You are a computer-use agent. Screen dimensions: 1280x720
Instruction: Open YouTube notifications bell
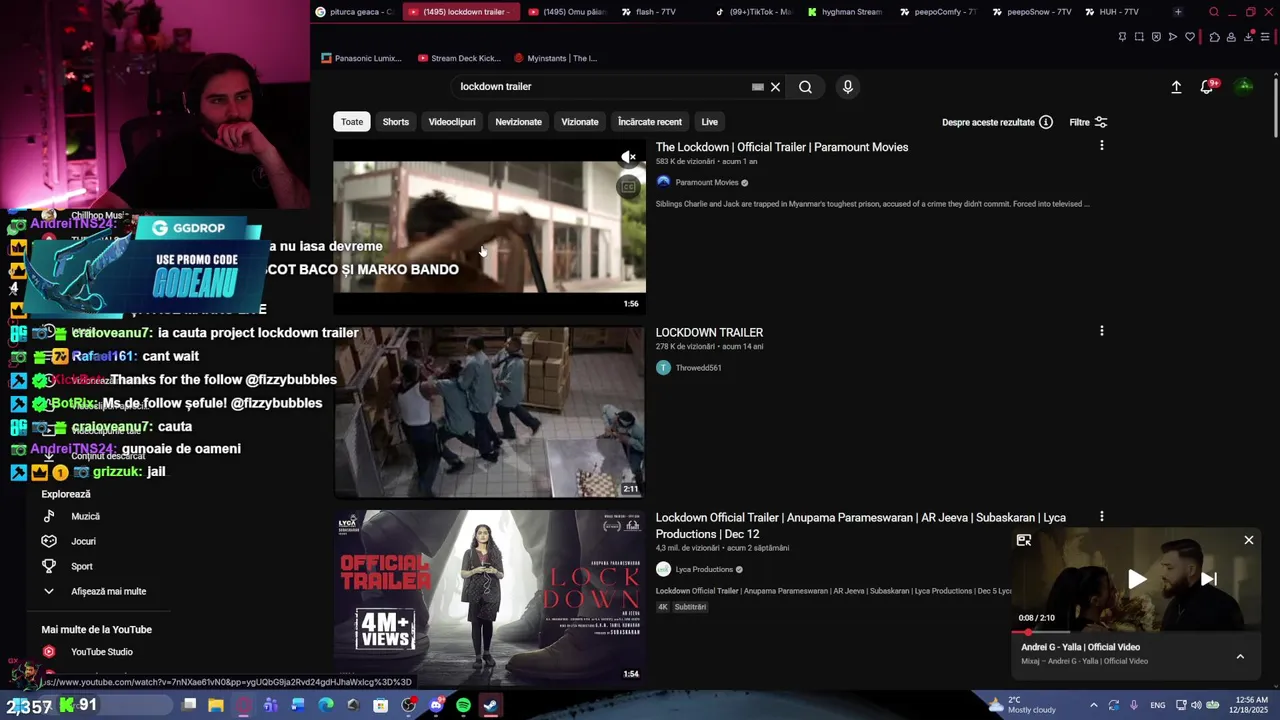pyautogui.click(x=1207, y=87)
